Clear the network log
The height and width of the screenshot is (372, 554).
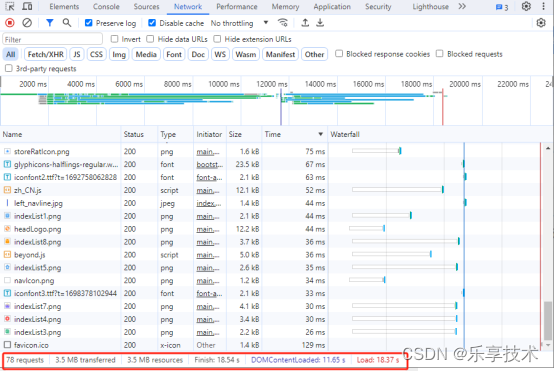coord(27,23)
